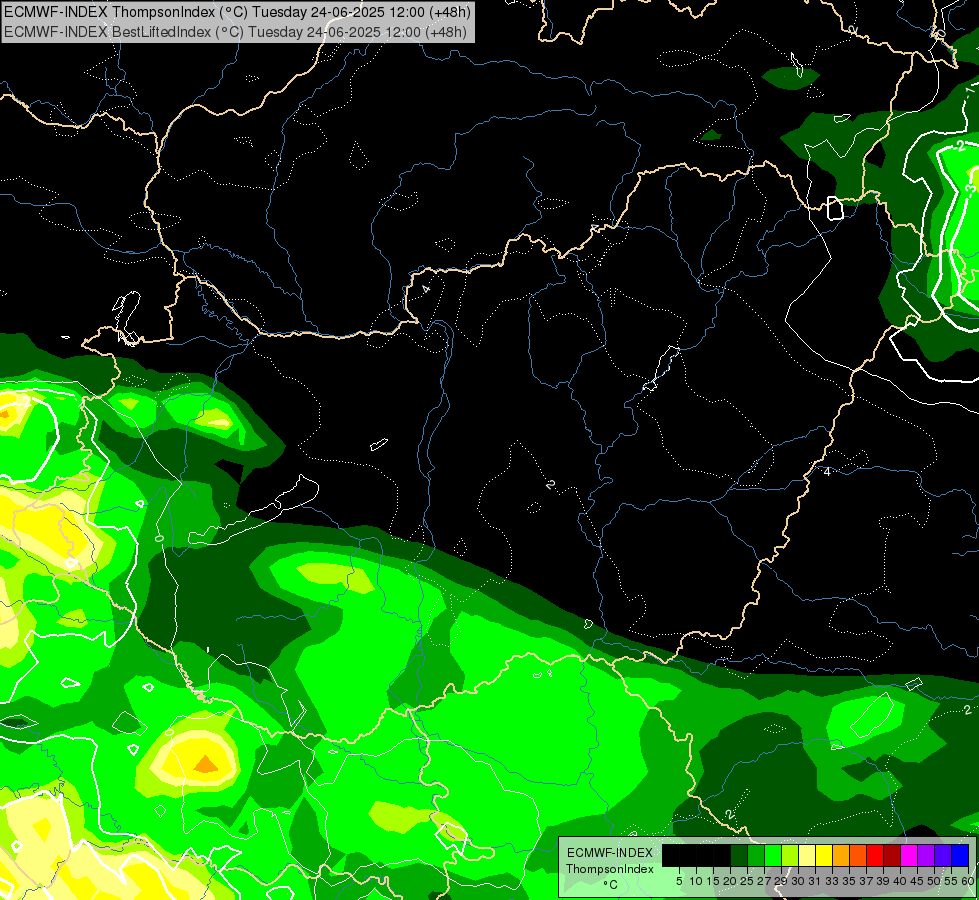Click the legend scale value 5
The image size is (979, 900).
[x=679, y=881]
